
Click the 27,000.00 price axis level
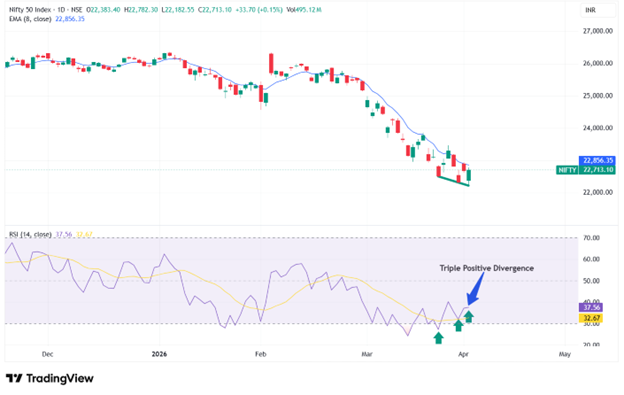pyautogui.click(x=598, y=31)
